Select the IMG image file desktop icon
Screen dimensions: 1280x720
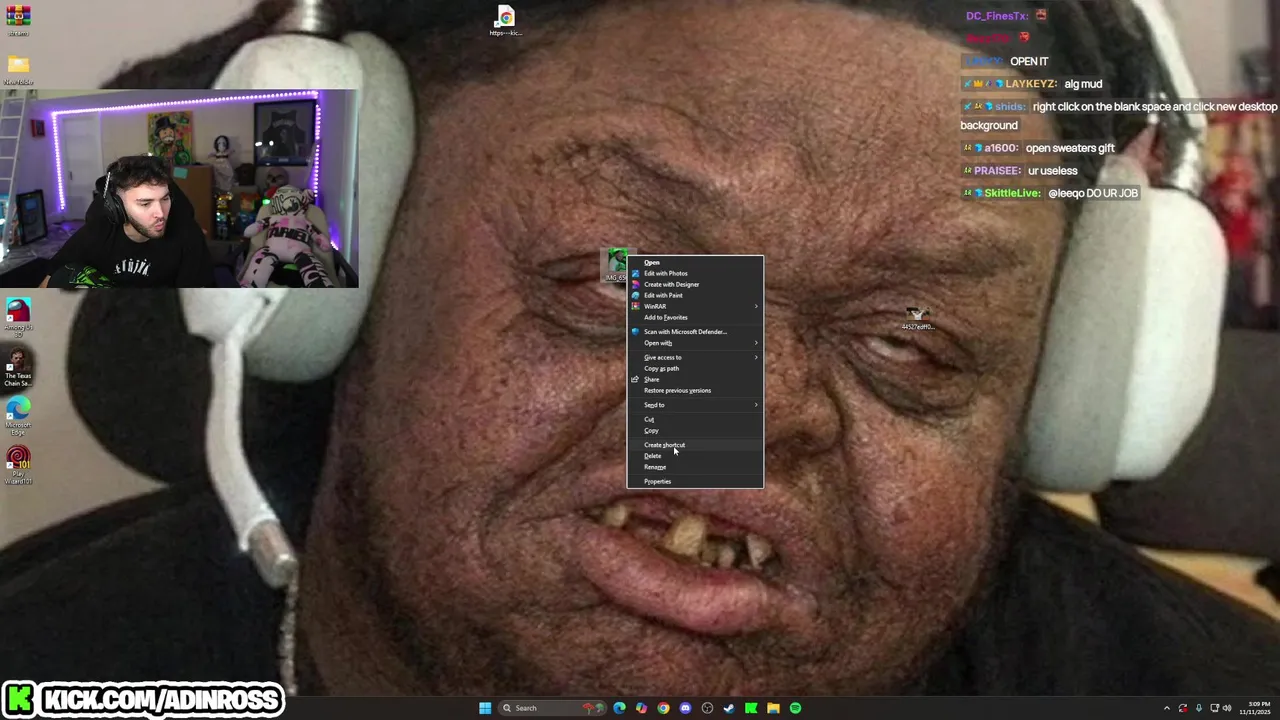coord(616,265)
